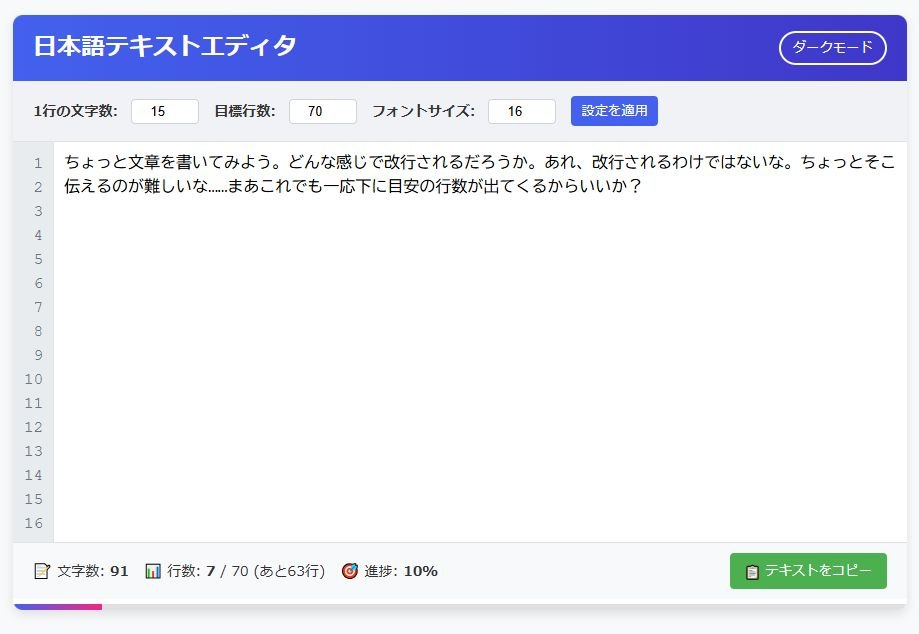Image resolution: width=919 pixels, height=634 pixels.
Task: Click line number 1 in the gutter
Action: click(36, 163)
